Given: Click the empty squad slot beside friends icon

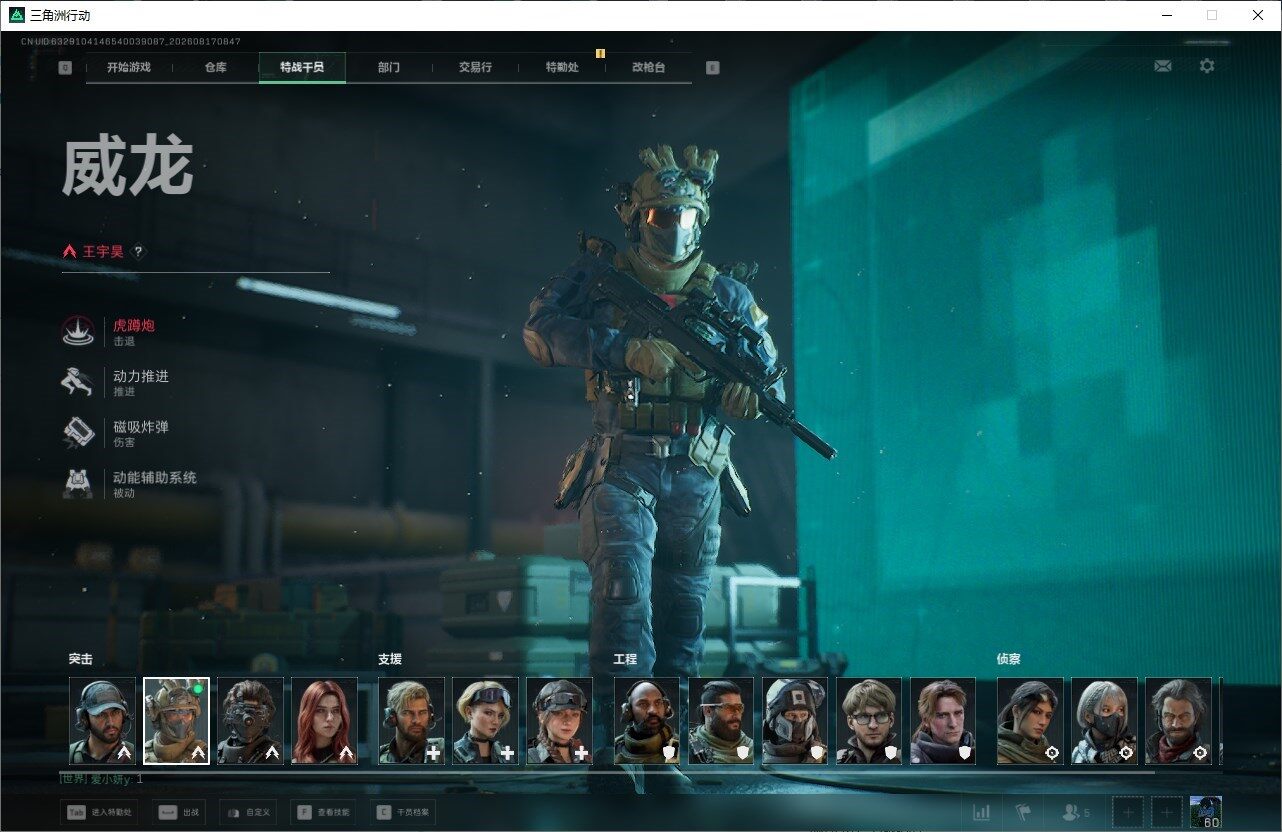Looking at the screenshot, I should click(1126, 812).
